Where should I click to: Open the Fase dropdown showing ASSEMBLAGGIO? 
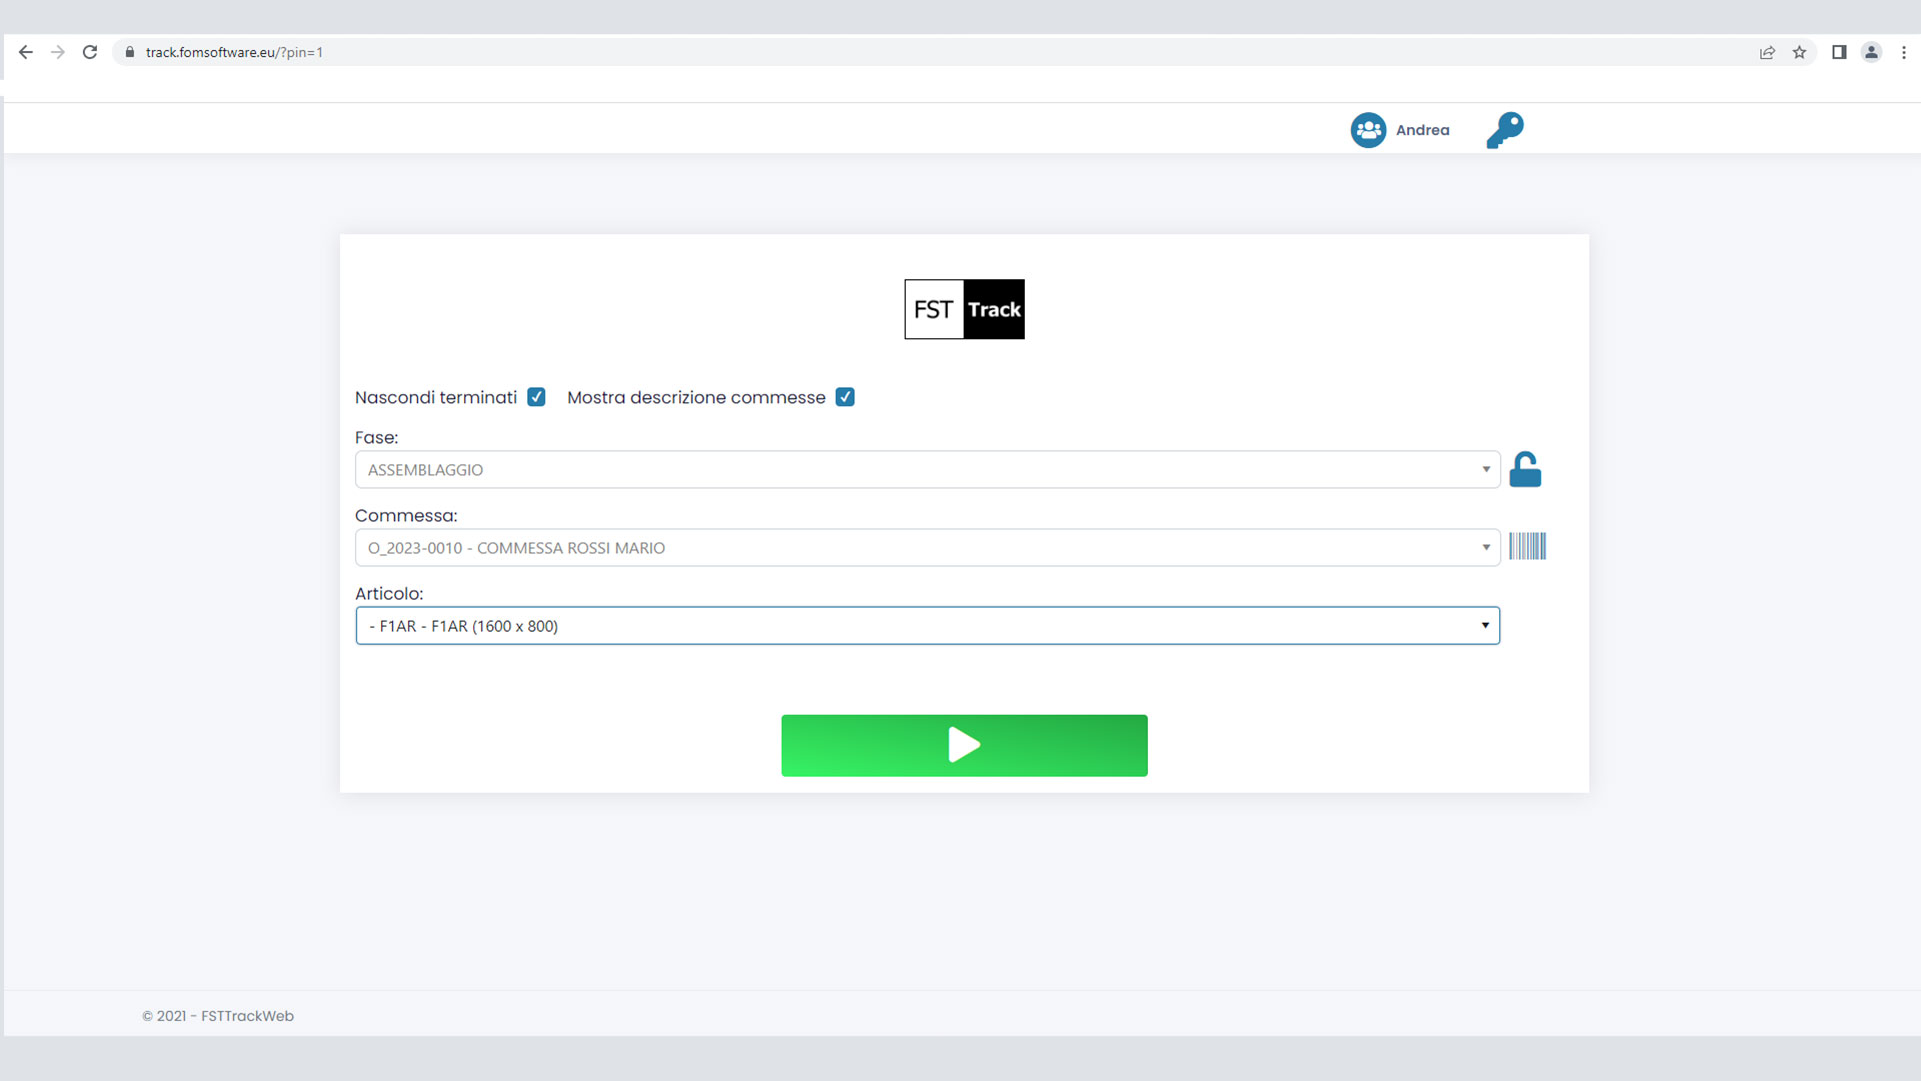(x=927, y=469)
